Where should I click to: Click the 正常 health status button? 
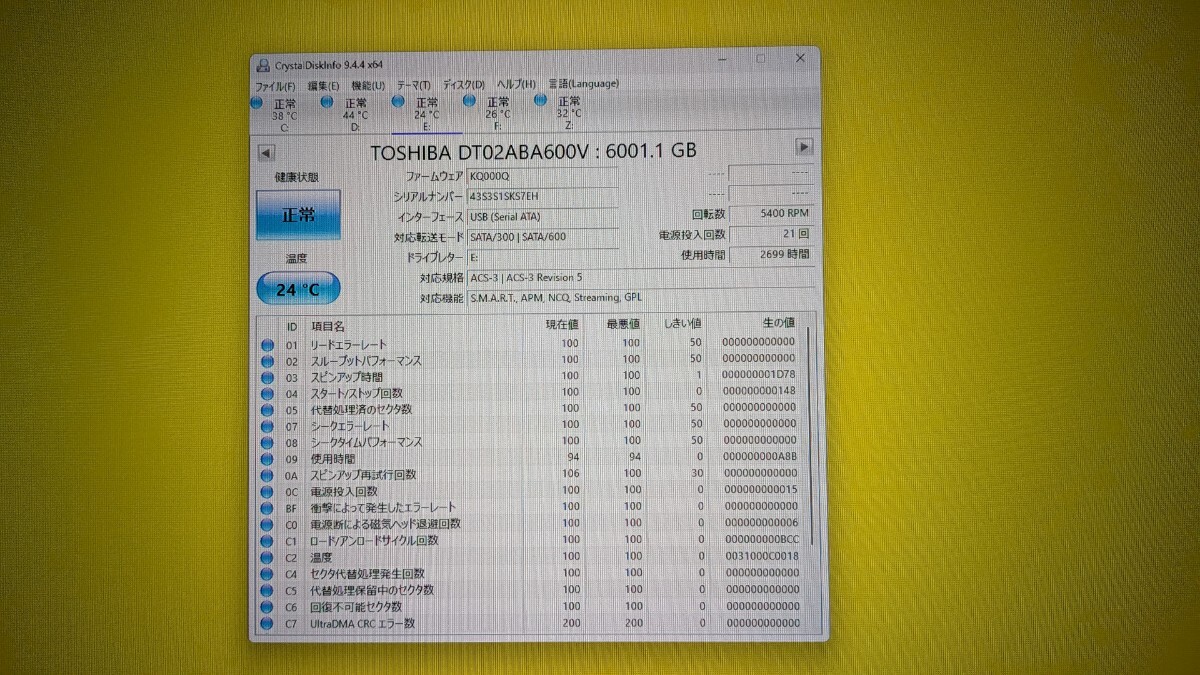[298, 215]
